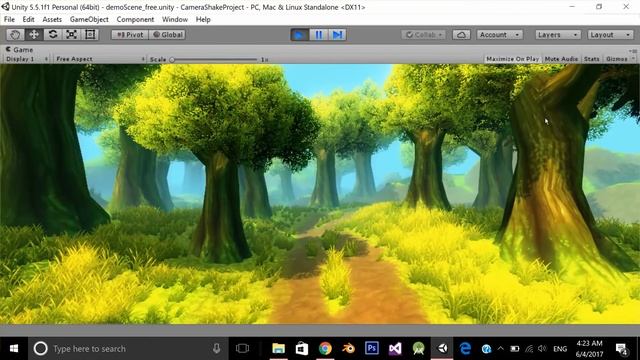
Task: Open Photoshop from taskbar
Action: tap(372, 349)
